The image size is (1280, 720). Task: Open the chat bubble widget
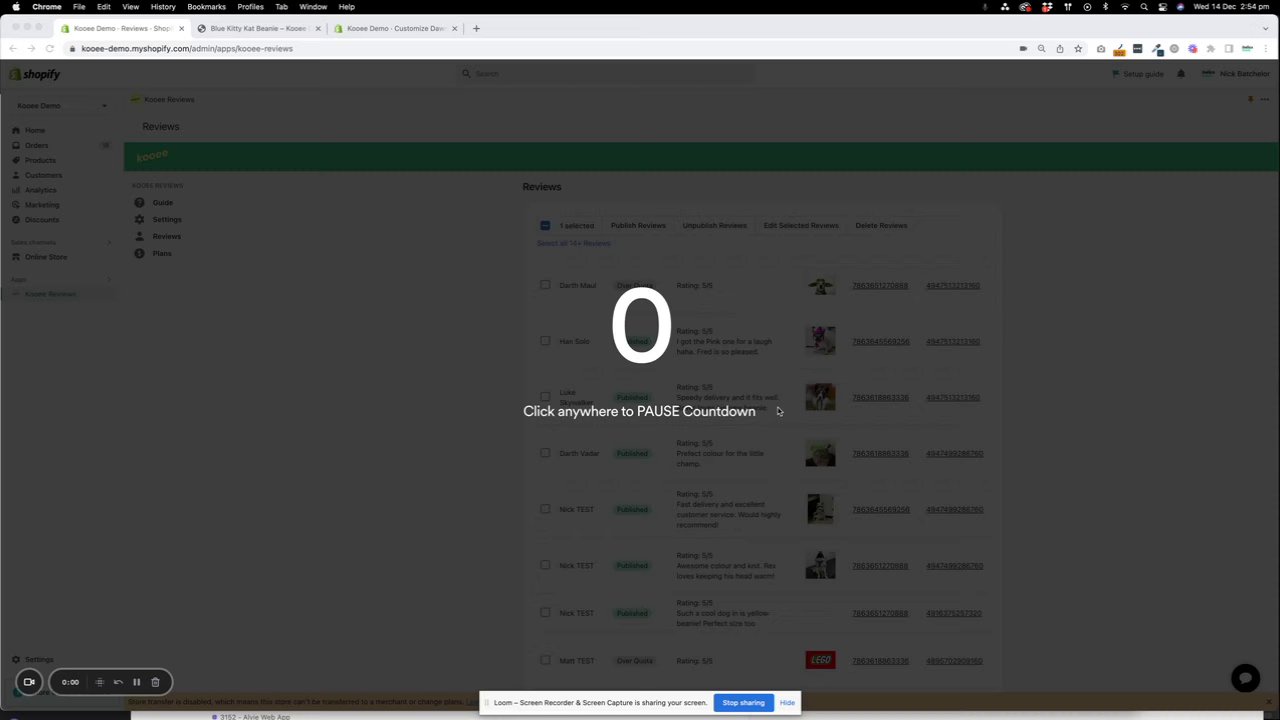(x=1245, y=678)
